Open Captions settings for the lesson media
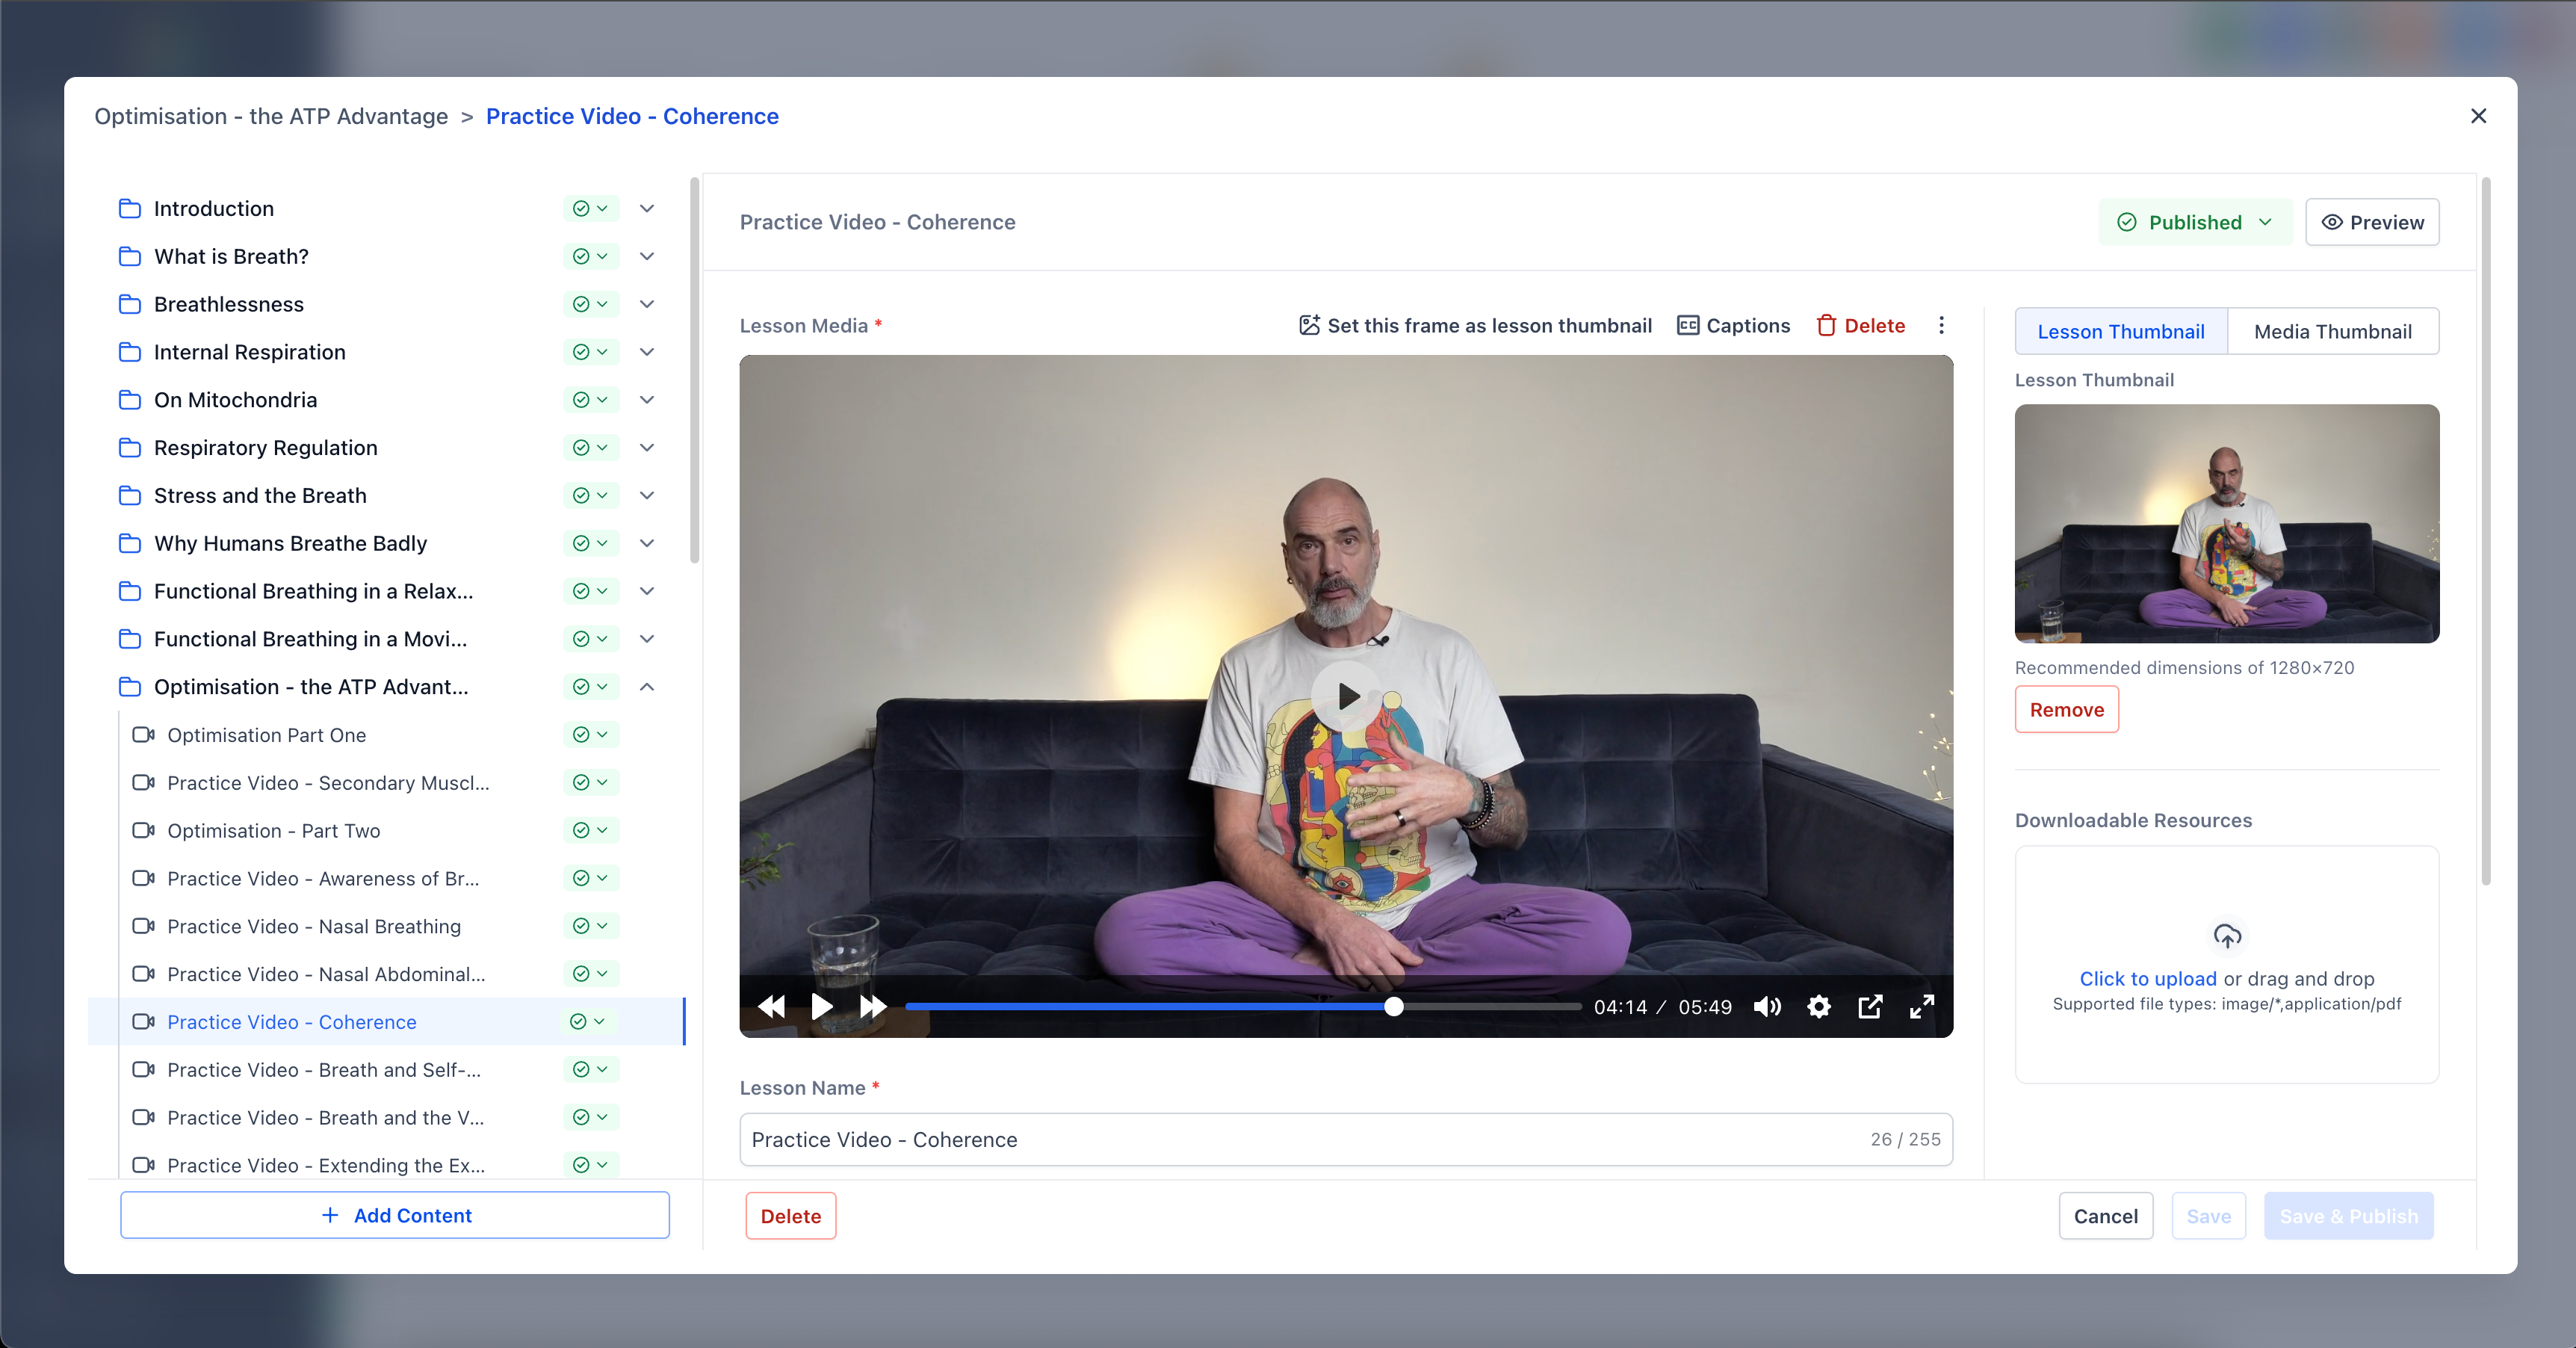 point(1734,325)
